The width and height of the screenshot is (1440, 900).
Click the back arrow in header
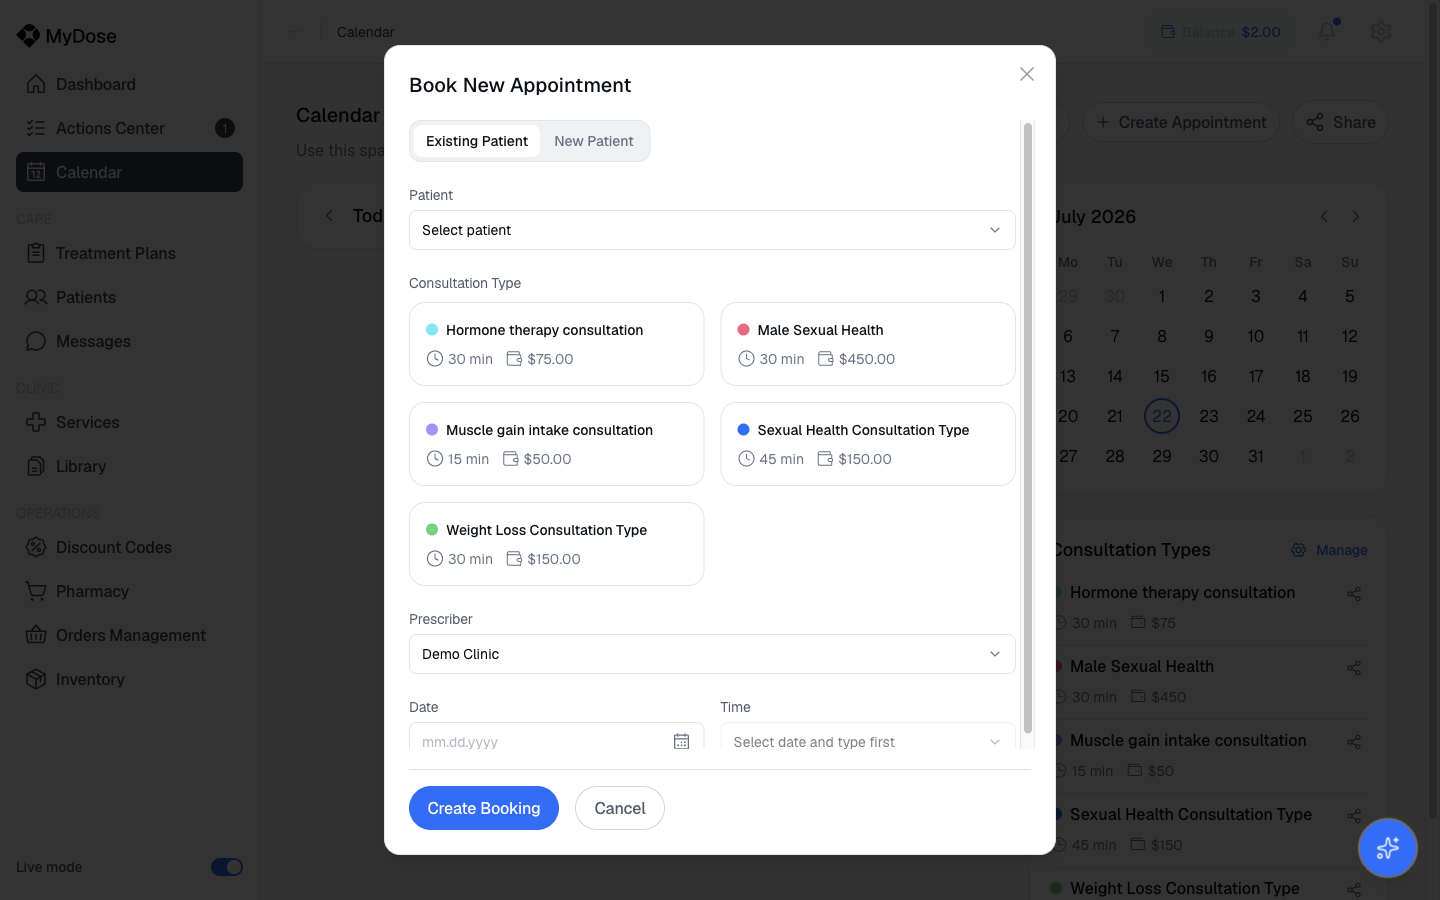[x=294, y=32]
